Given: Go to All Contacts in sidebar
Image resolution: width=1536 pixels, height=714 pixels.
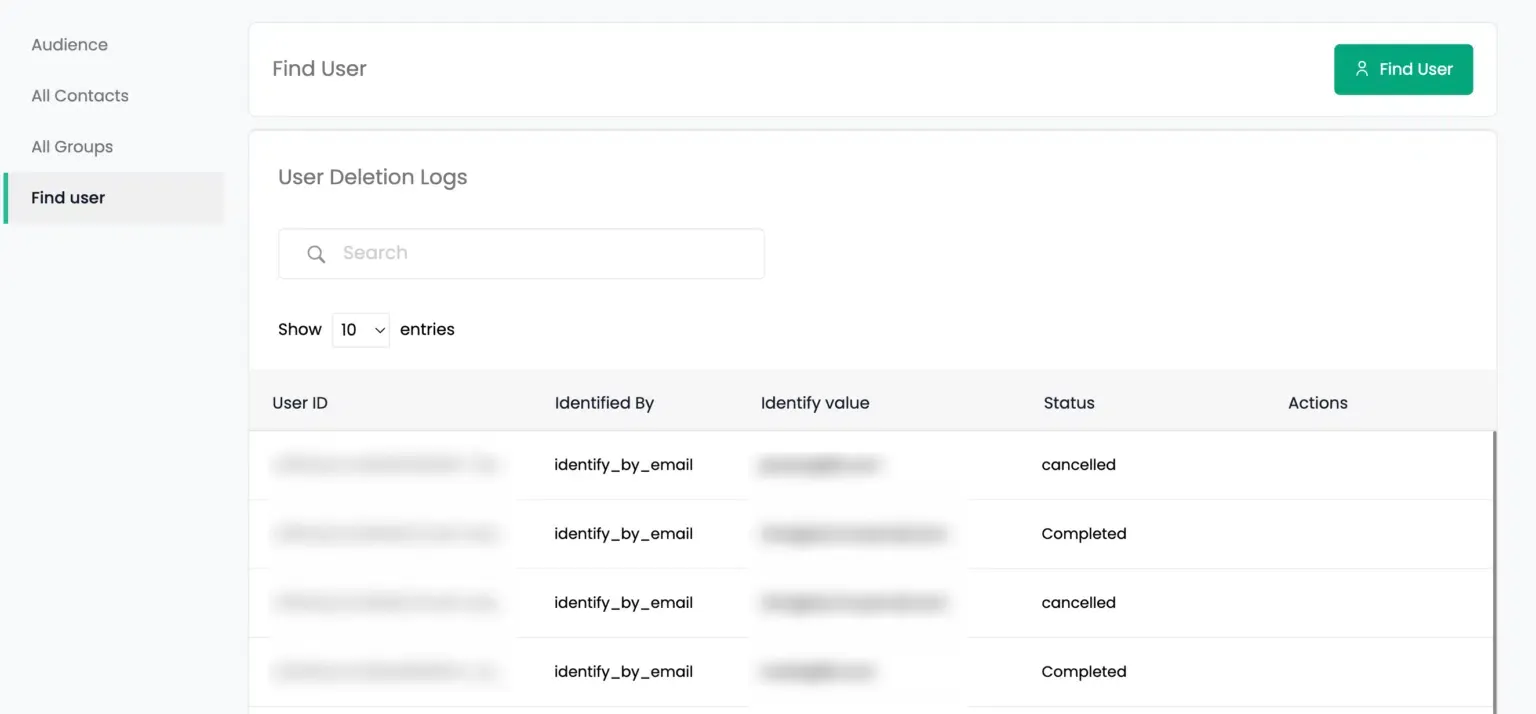Looking at the screenshot, I should 80,96.
